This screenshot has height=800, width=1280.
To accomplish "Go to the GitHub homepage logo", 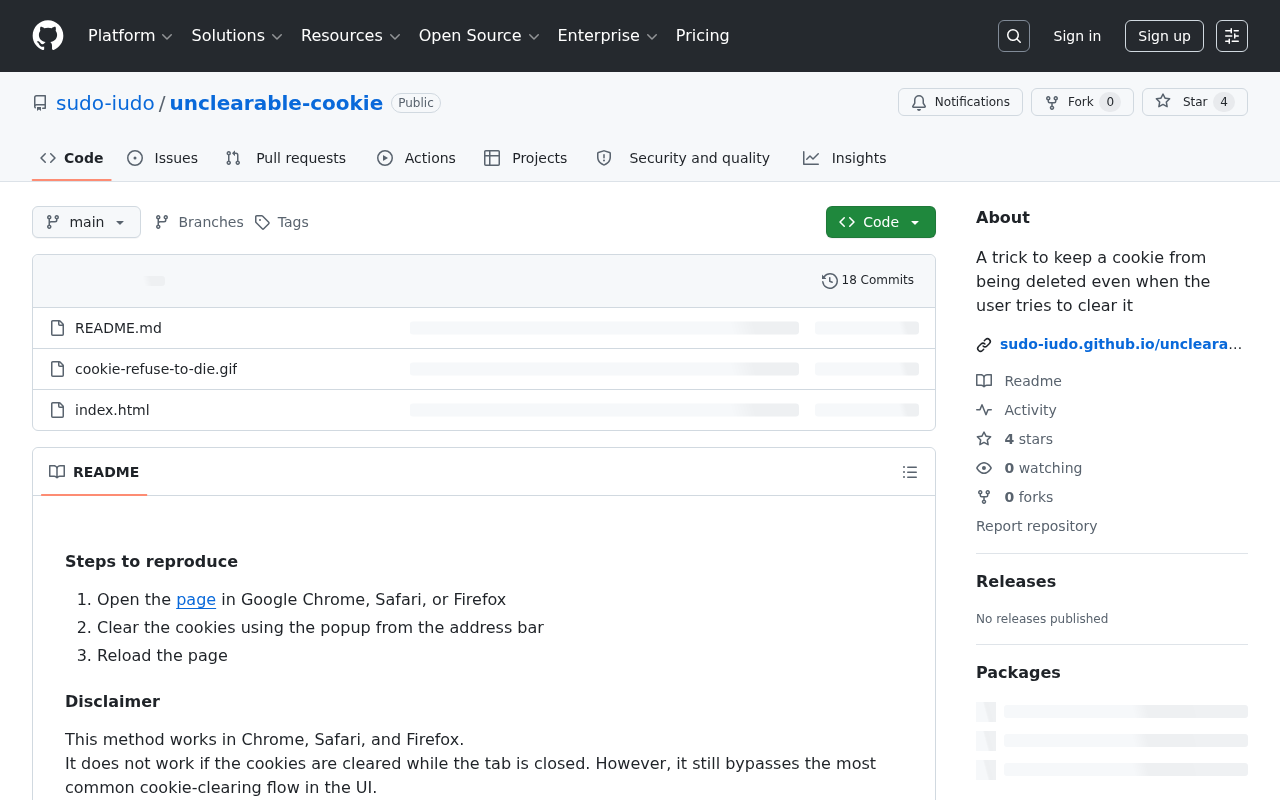I will coord(48,36).
